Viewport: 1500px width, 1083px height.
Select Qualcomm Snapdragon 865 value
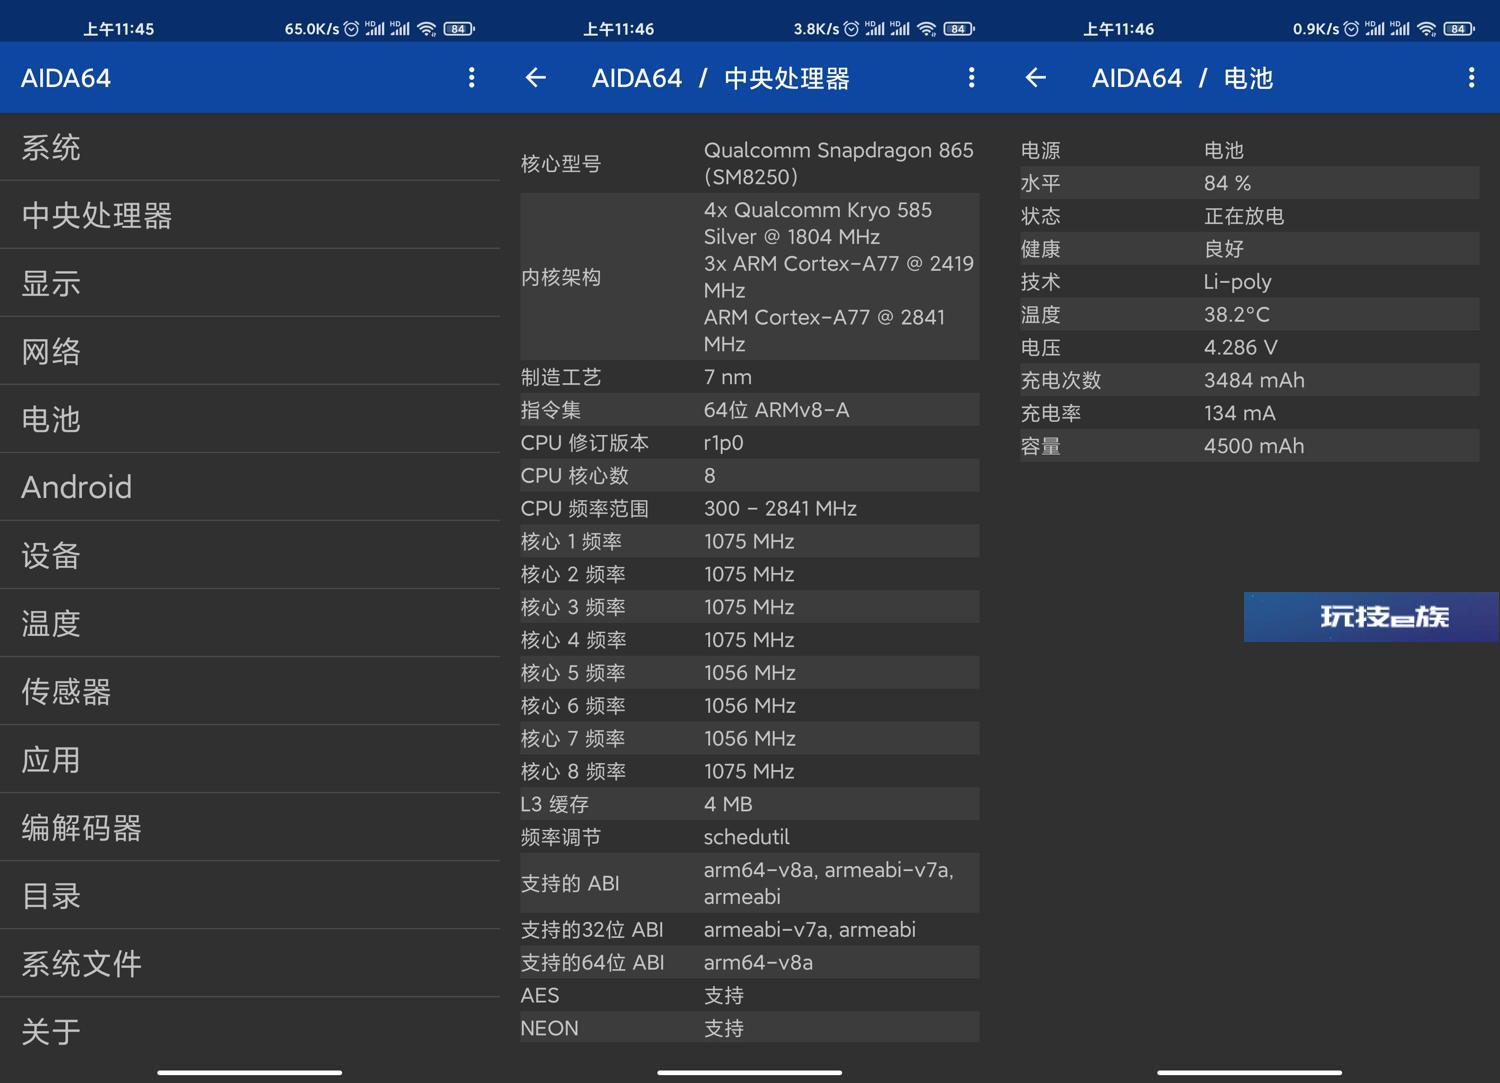838,163
